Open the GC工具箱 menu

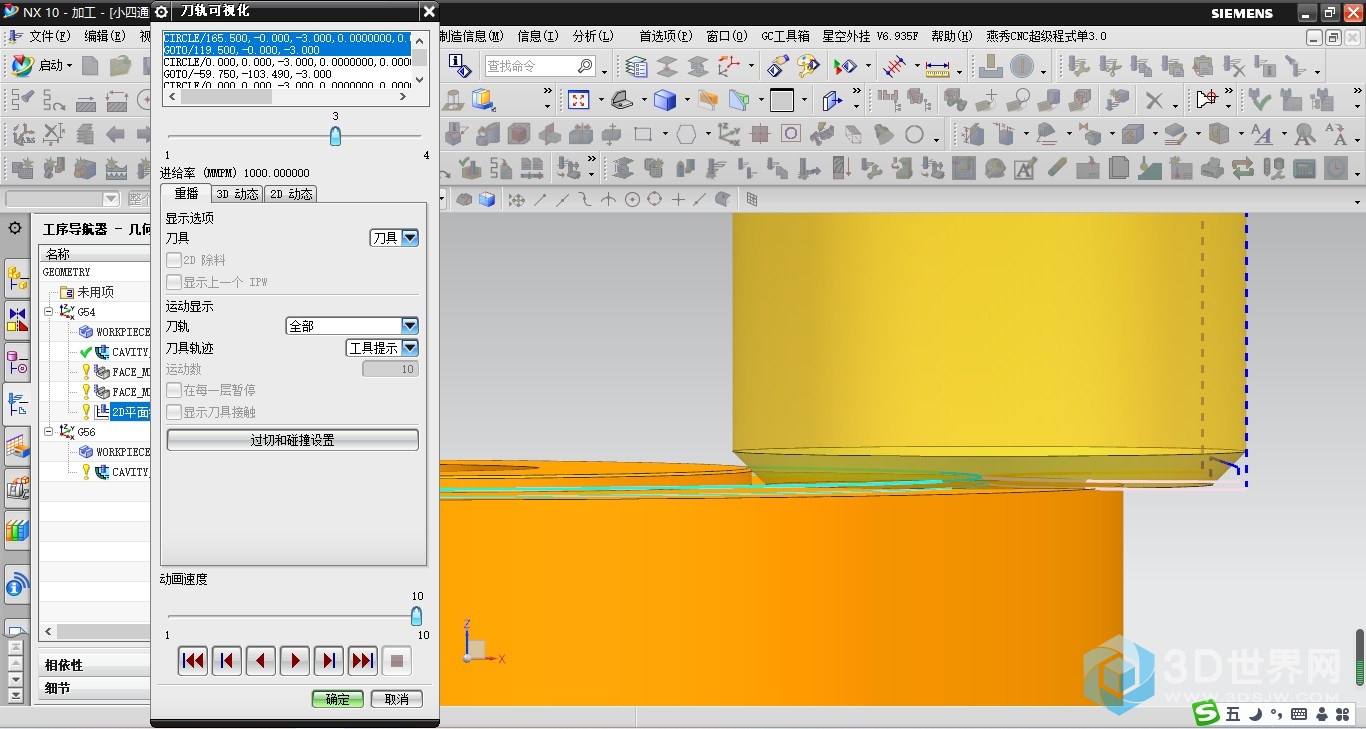[x=785, y=36]
